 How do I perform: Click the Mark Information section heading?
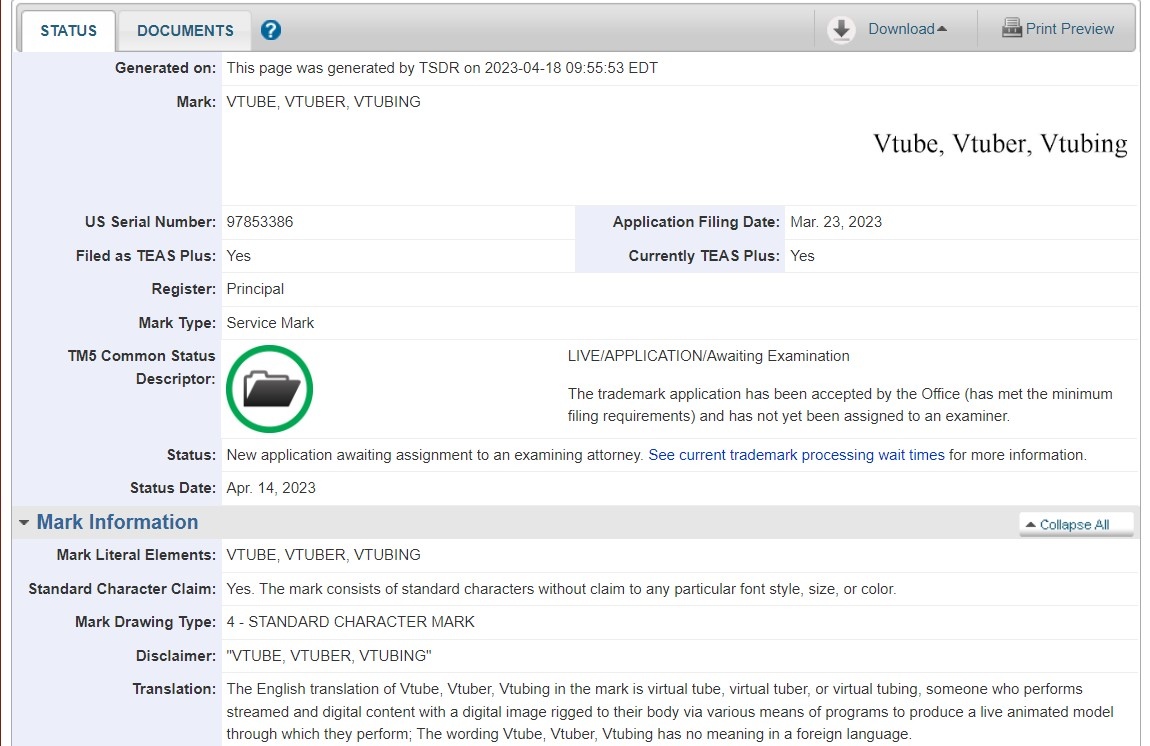(x=117, y=522)
